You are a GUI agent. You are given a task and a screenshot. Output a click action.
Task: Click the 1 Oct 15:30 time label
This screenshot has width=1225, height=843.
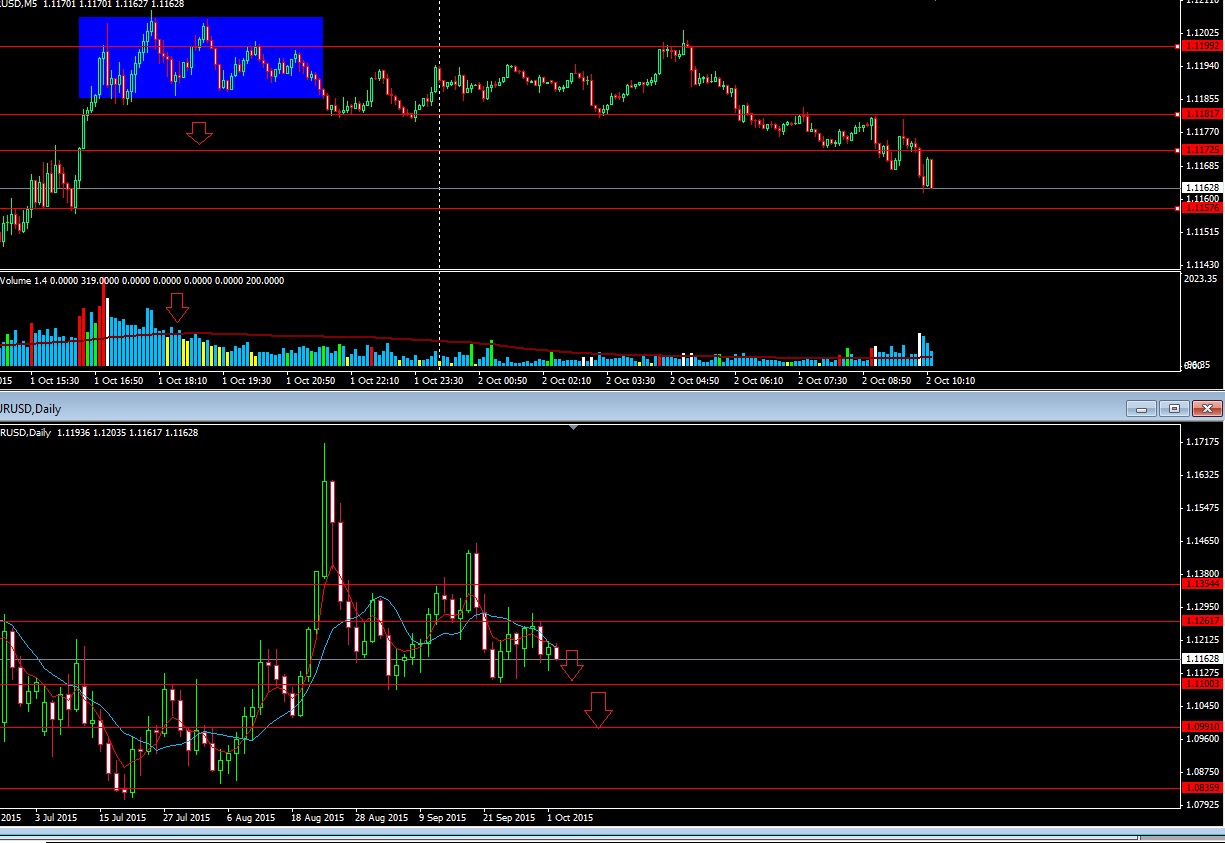[x=55, y=381]
